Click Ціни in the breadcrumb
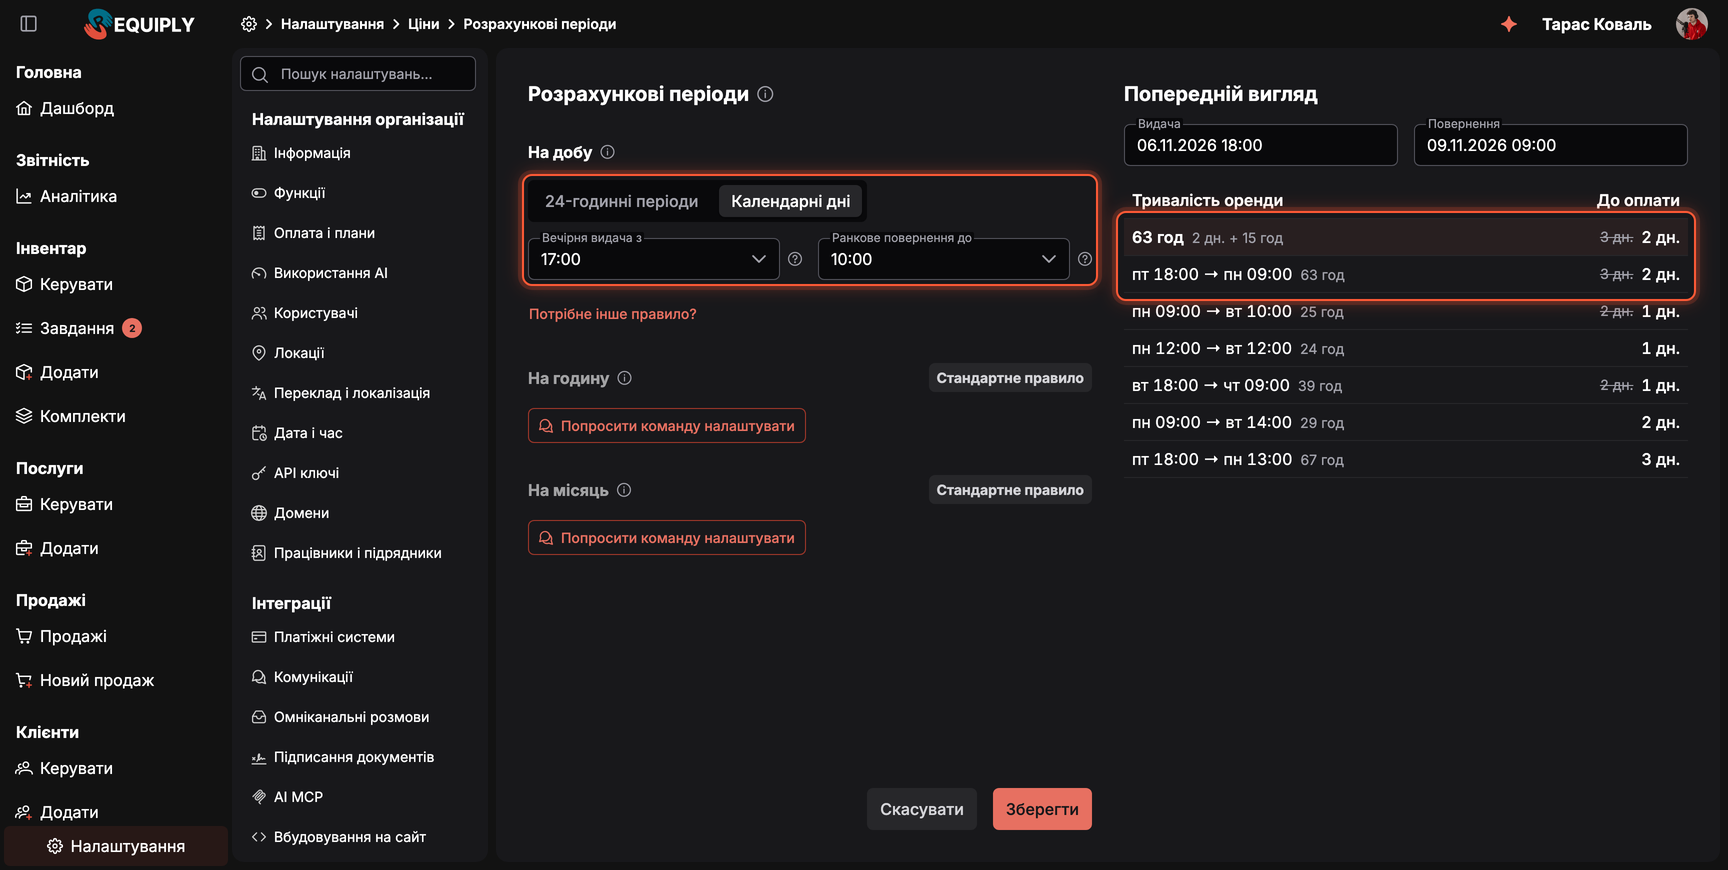Viewport: 1728px width, 870px height. pos(423,24)
